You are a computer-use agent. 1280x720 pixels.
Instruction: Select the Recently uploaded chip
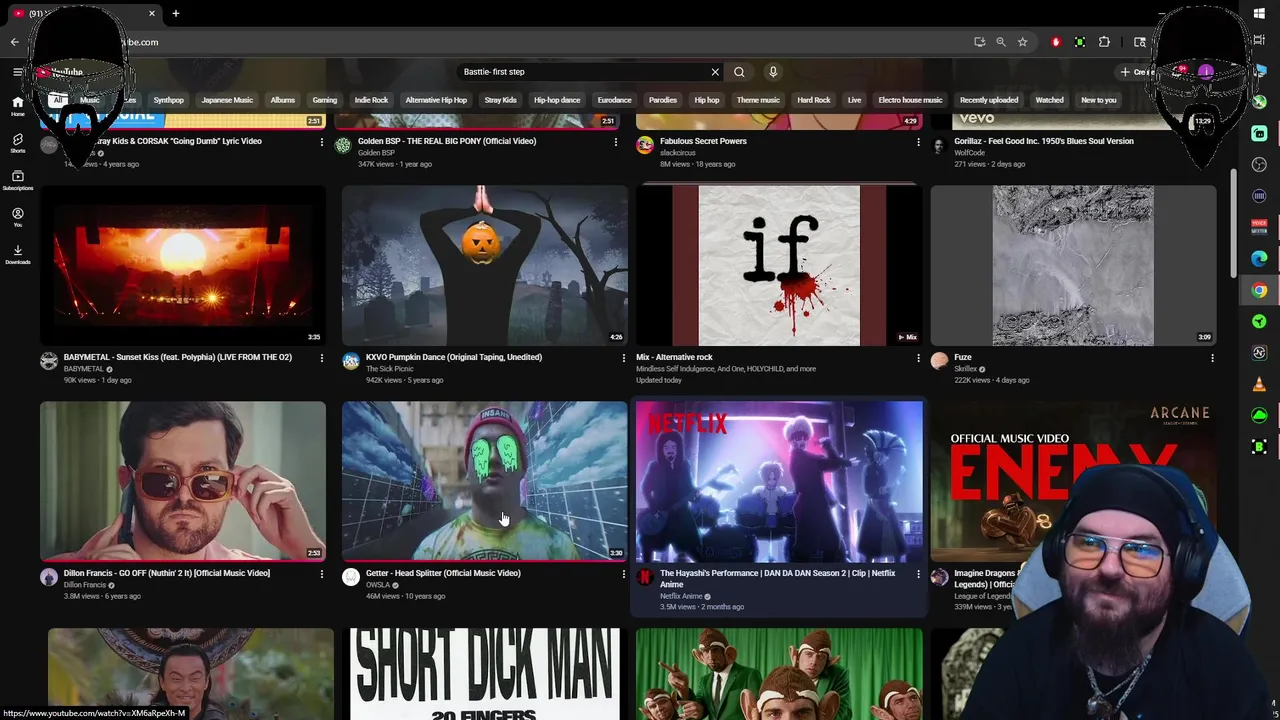[x=989, y=100]
